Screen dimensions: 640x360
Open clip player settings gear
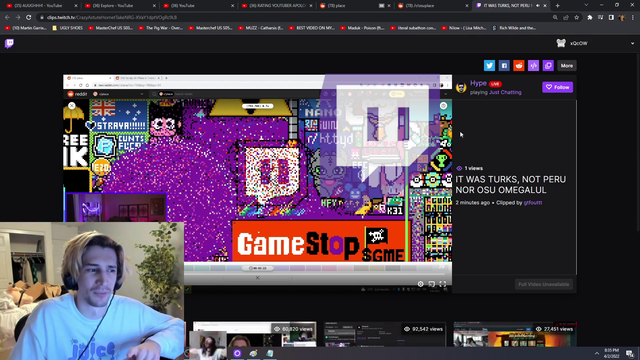[420, 284]
